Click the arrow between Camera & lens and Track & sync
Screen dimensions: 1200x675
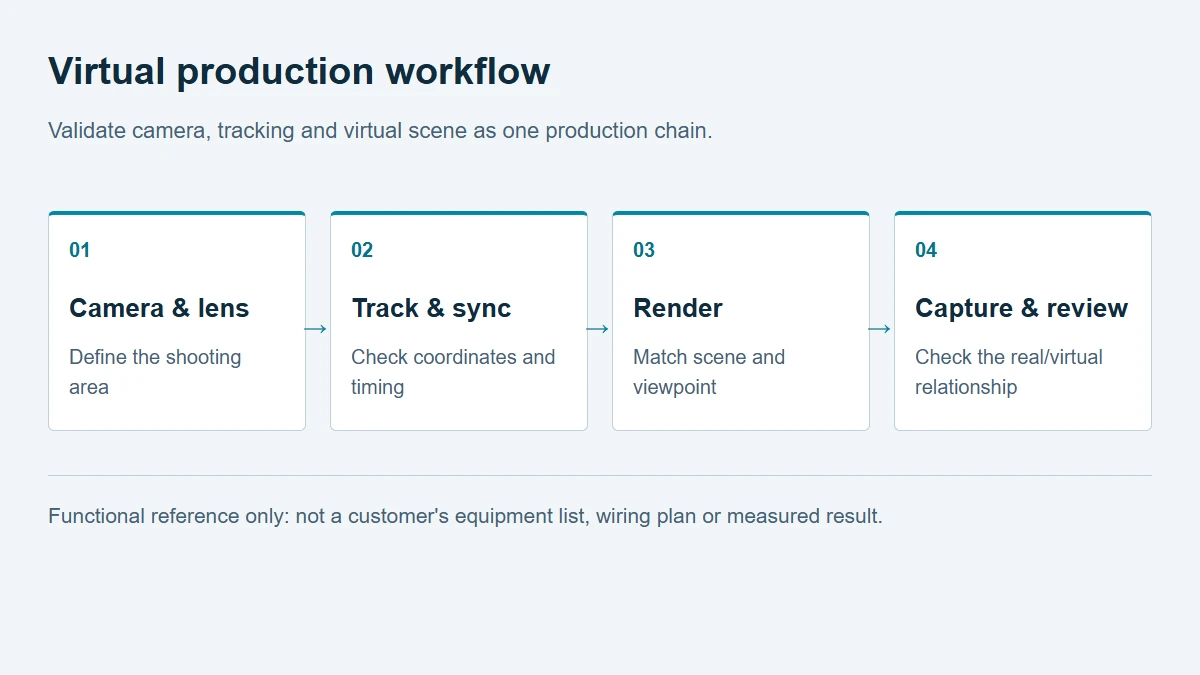tap(316, 329)
